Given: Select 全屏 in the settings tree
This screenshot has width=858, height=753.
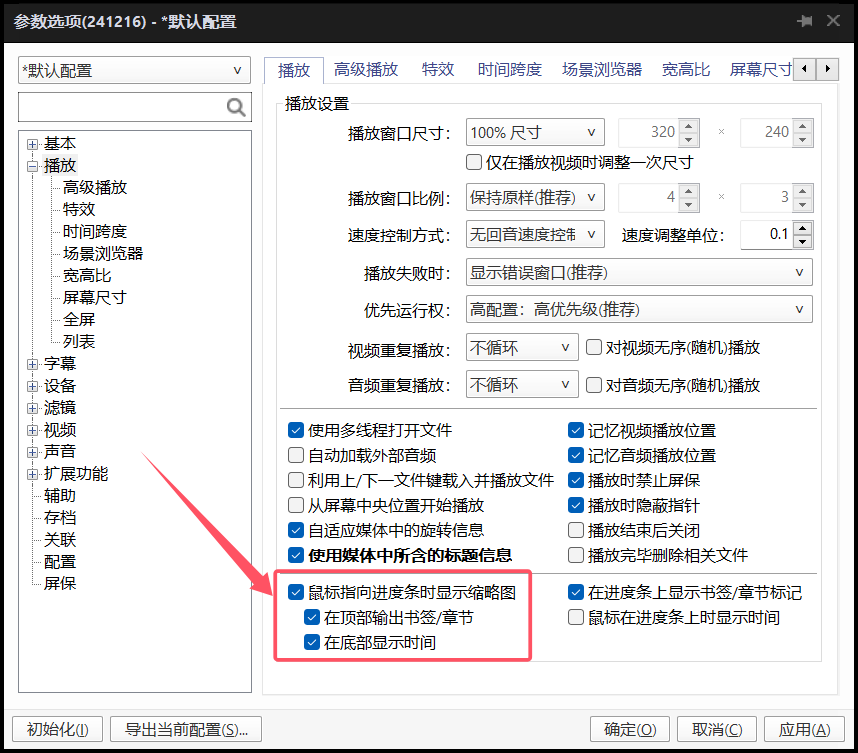Looking at the screenshot, I should 79,320.
